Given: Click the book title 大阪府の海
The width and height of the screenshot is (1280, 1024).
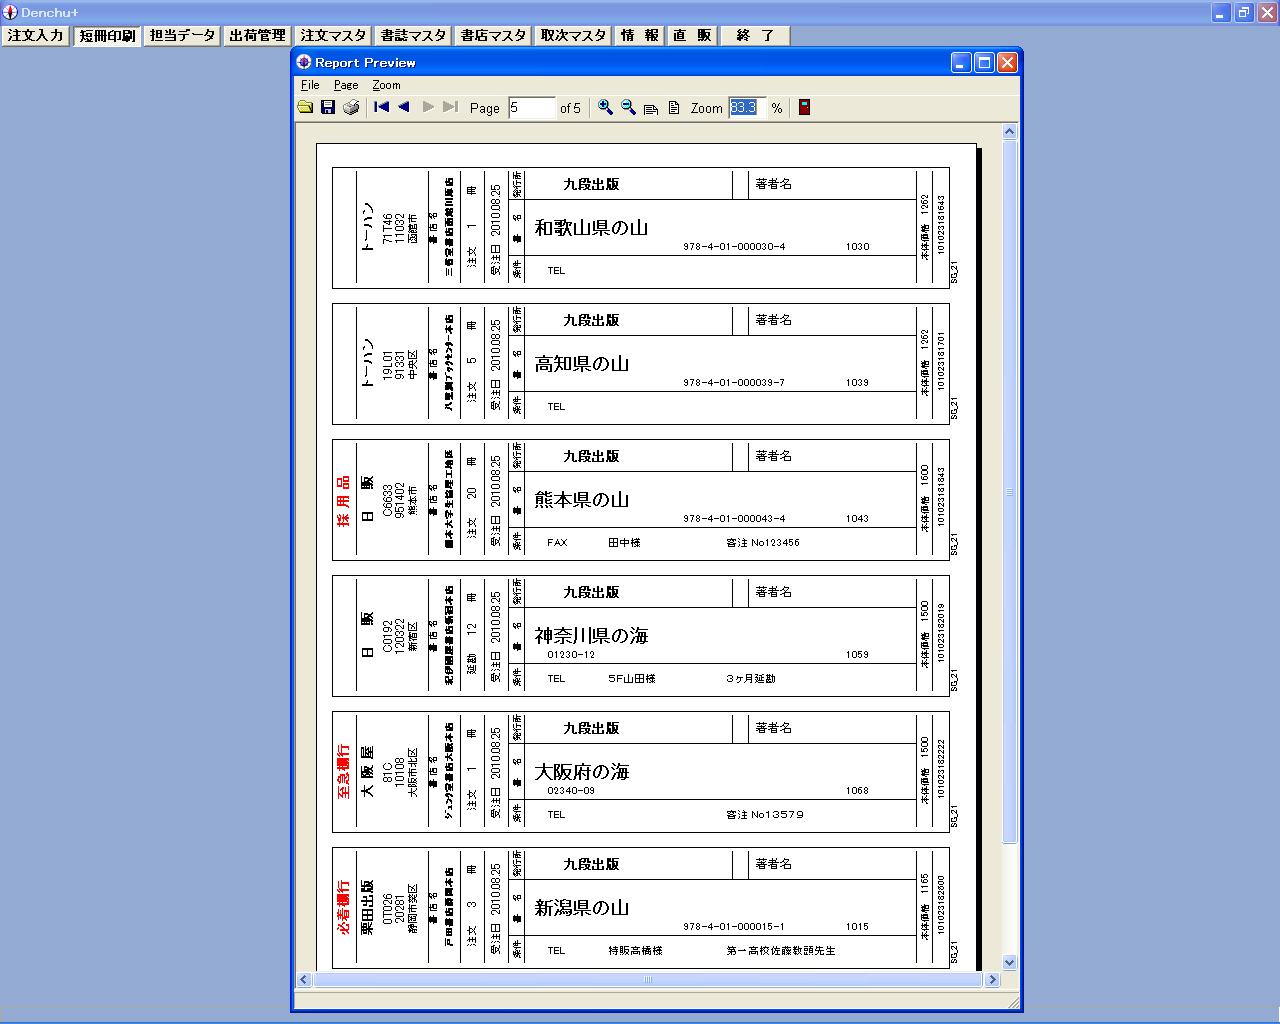Looking at the screenshot, I should pos(582,772).
